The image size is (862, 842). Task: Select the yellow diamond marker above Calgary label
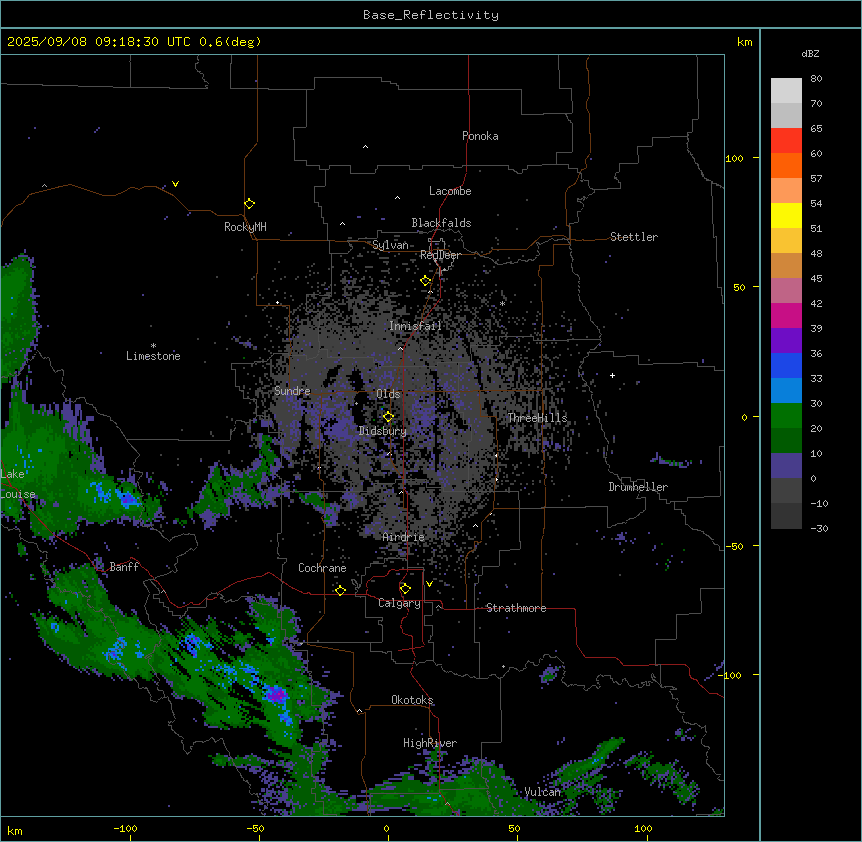[405, 589]
